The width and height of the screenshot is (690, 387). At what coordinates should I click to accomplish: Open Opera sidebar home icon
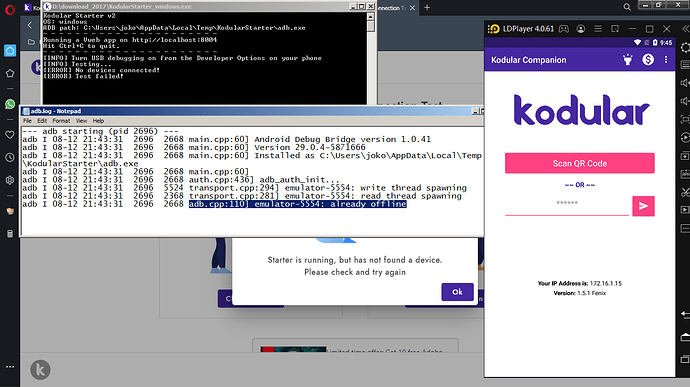click(x=10, y=51)
